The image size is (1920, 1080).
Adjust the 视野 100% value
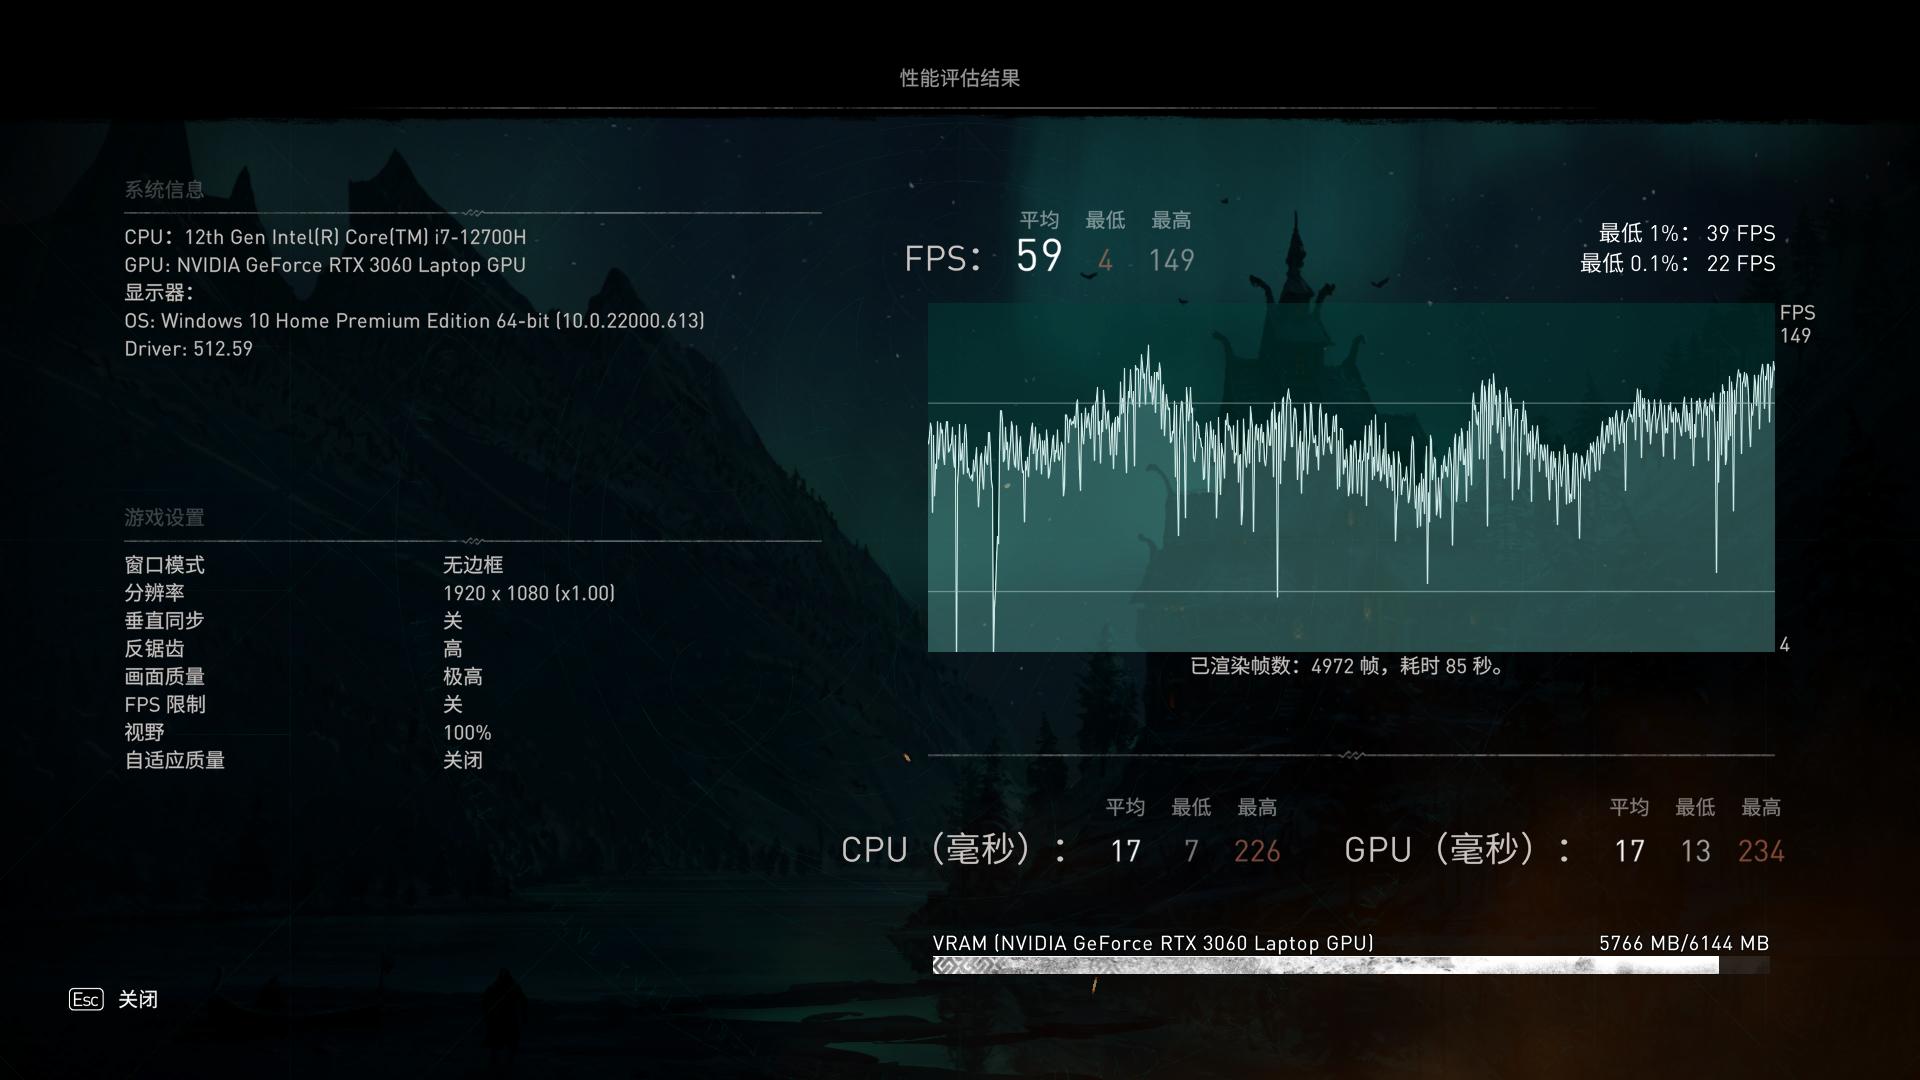467,732
